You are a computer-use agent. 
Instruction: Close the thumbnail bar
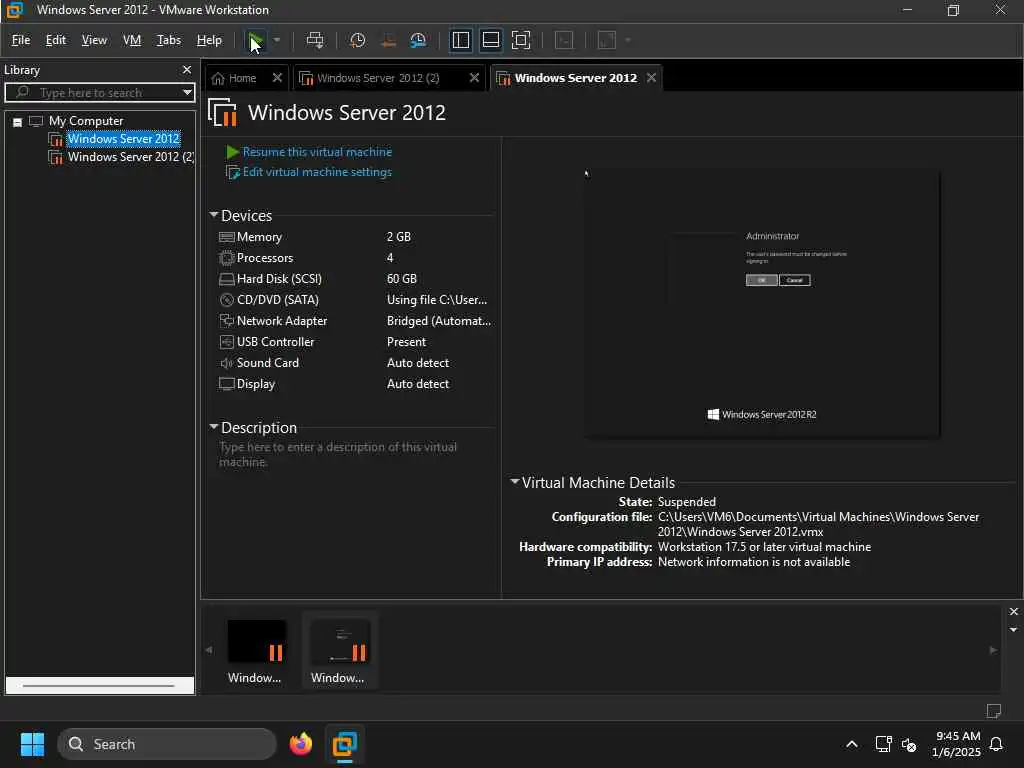pyautogui.click(x=1013, y=612)
